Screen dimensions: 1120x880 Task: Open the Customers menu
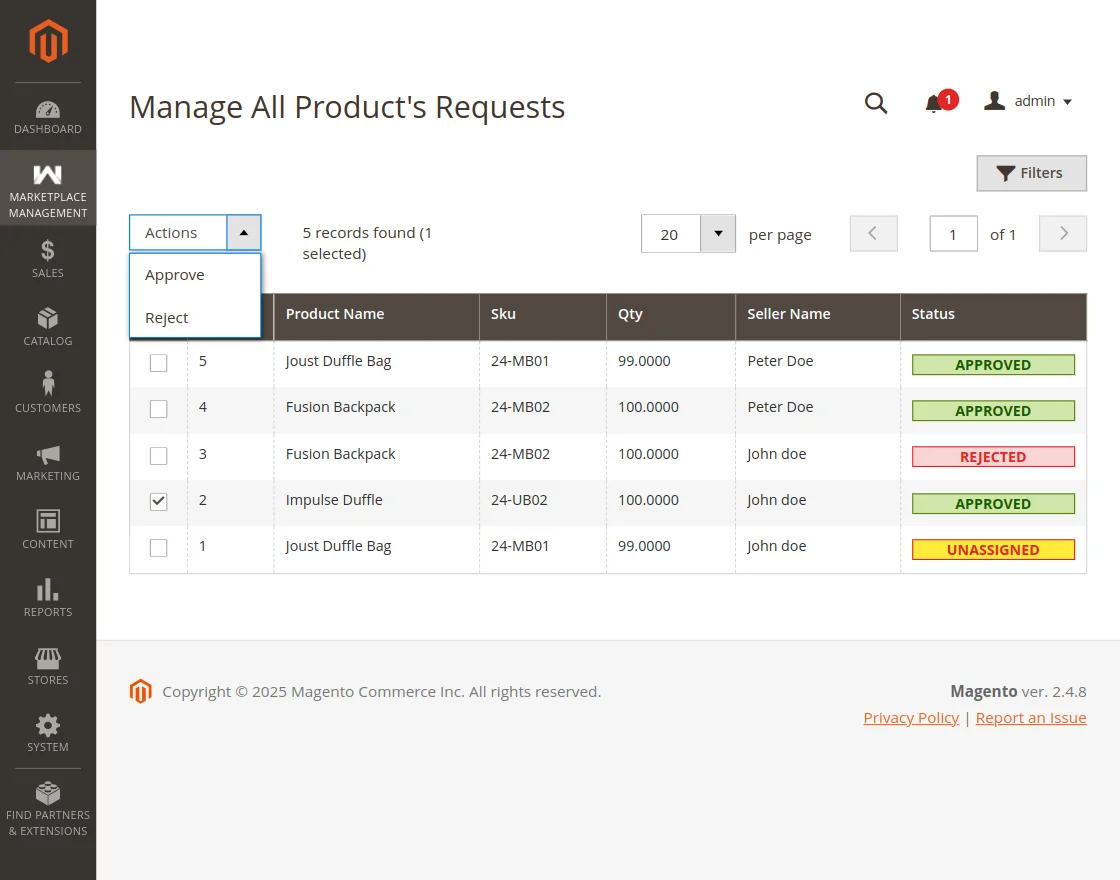click(x=48, y=394)
